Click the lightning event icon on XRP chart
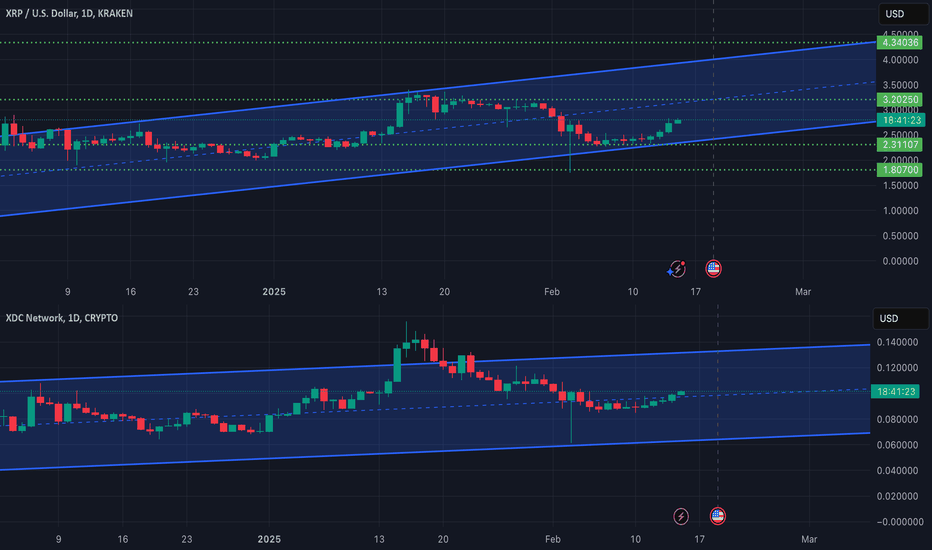 [679, 268]
